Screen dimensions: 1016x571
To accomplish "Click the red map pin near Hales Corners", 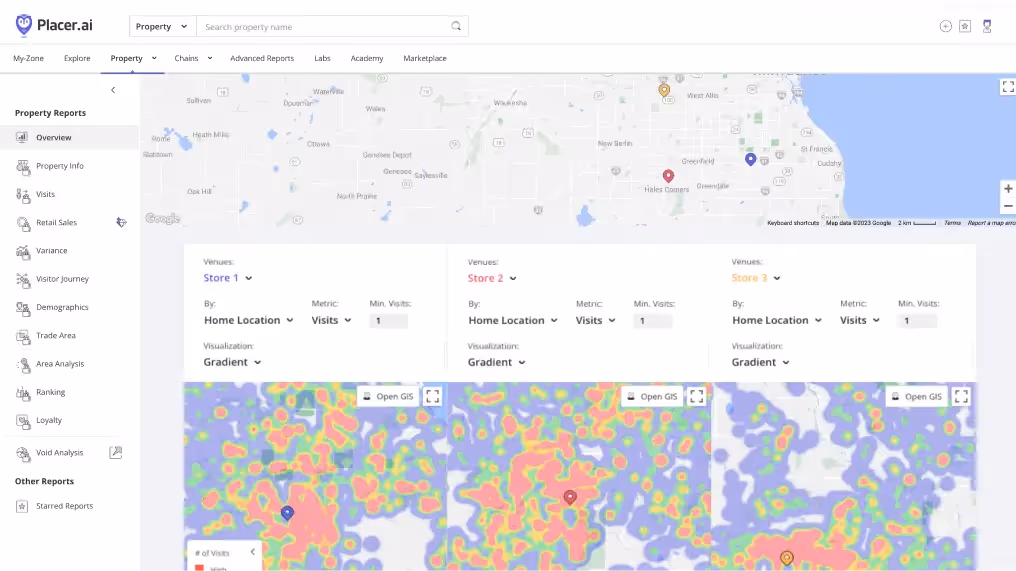I will [668, 176].
